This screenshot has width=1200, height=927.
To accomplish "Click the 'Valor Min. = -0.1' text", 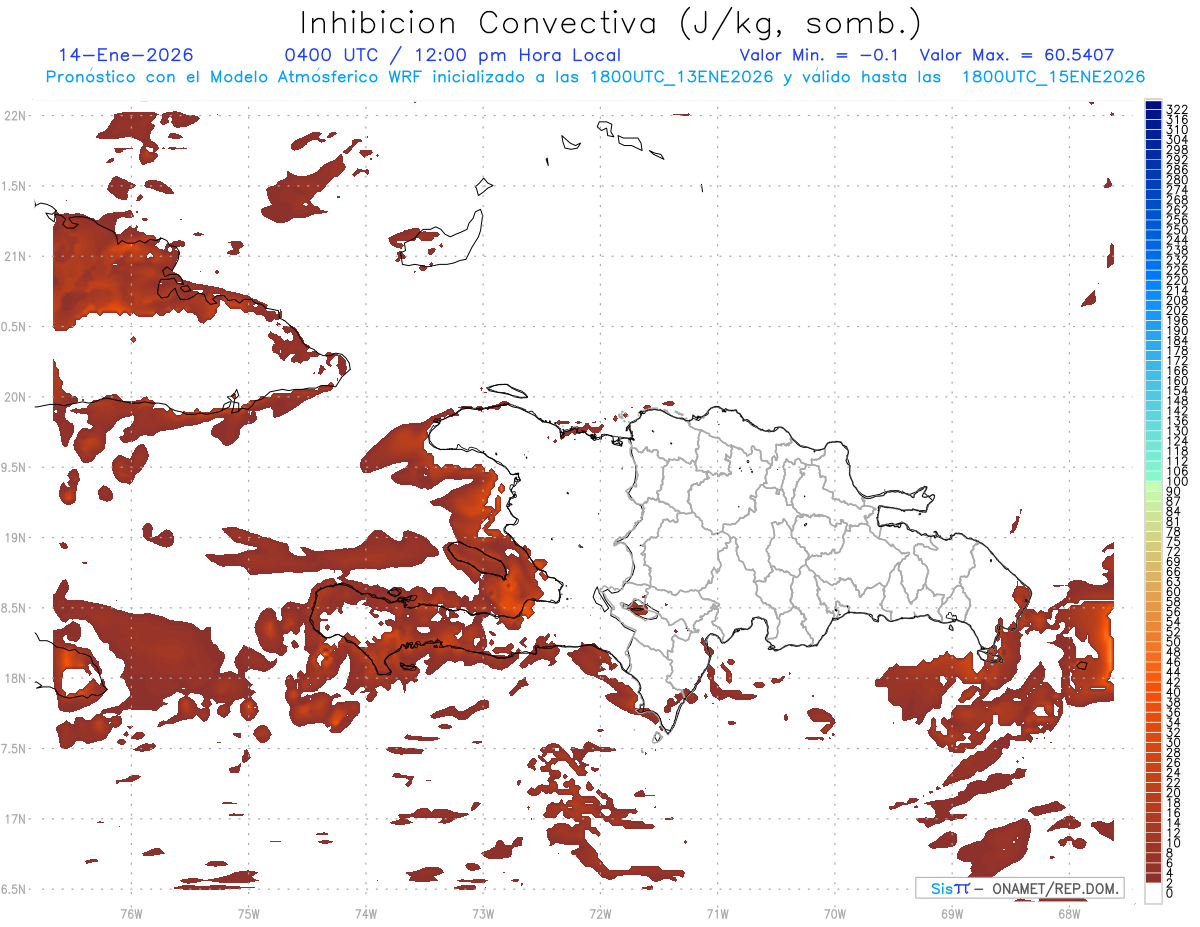I will pos(820,55).
